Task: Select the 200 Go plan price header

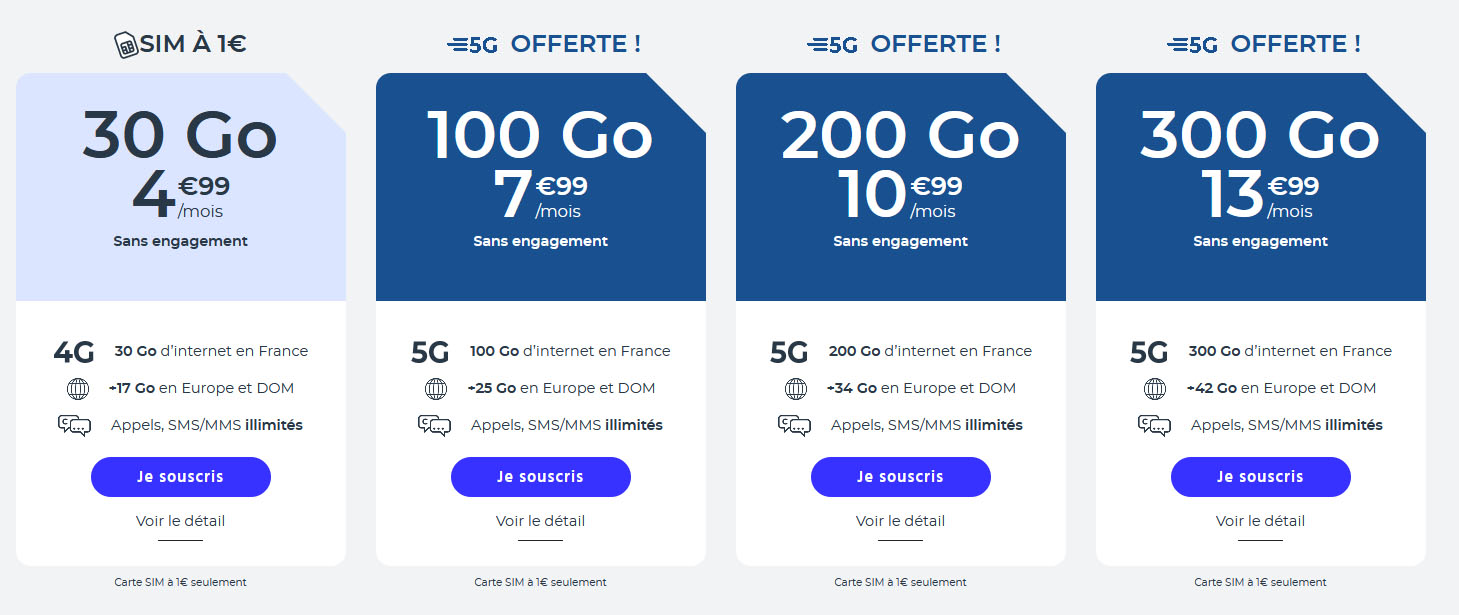Action: click(901, 187)
